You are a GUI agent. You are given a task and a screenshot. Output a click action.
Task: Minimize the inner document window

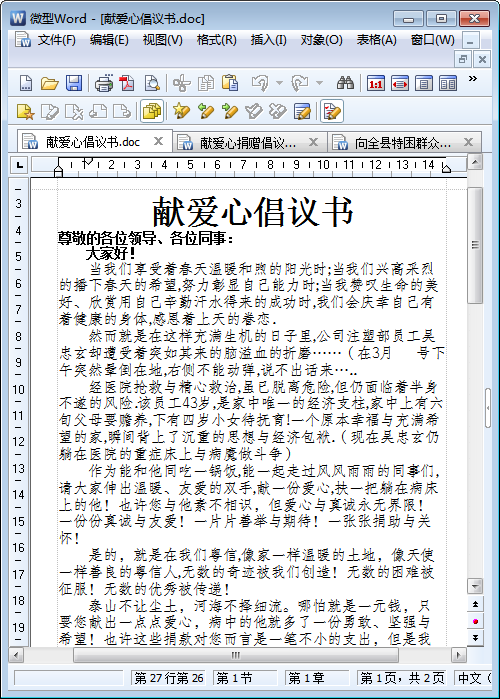(470, 40)
